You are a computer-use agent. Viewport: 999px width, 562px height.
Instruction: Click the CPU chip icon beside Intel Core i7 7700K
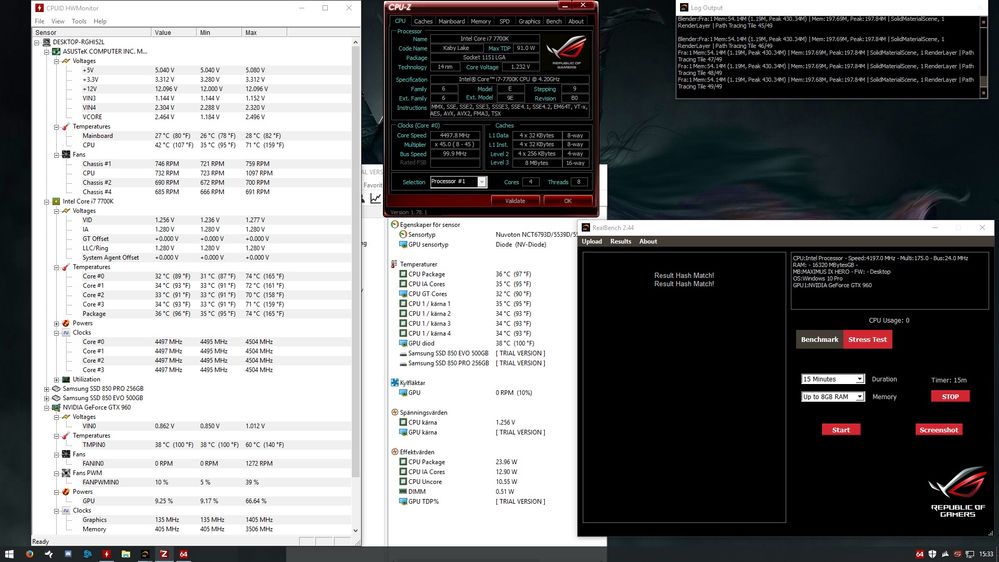click(x=56, y=201)
